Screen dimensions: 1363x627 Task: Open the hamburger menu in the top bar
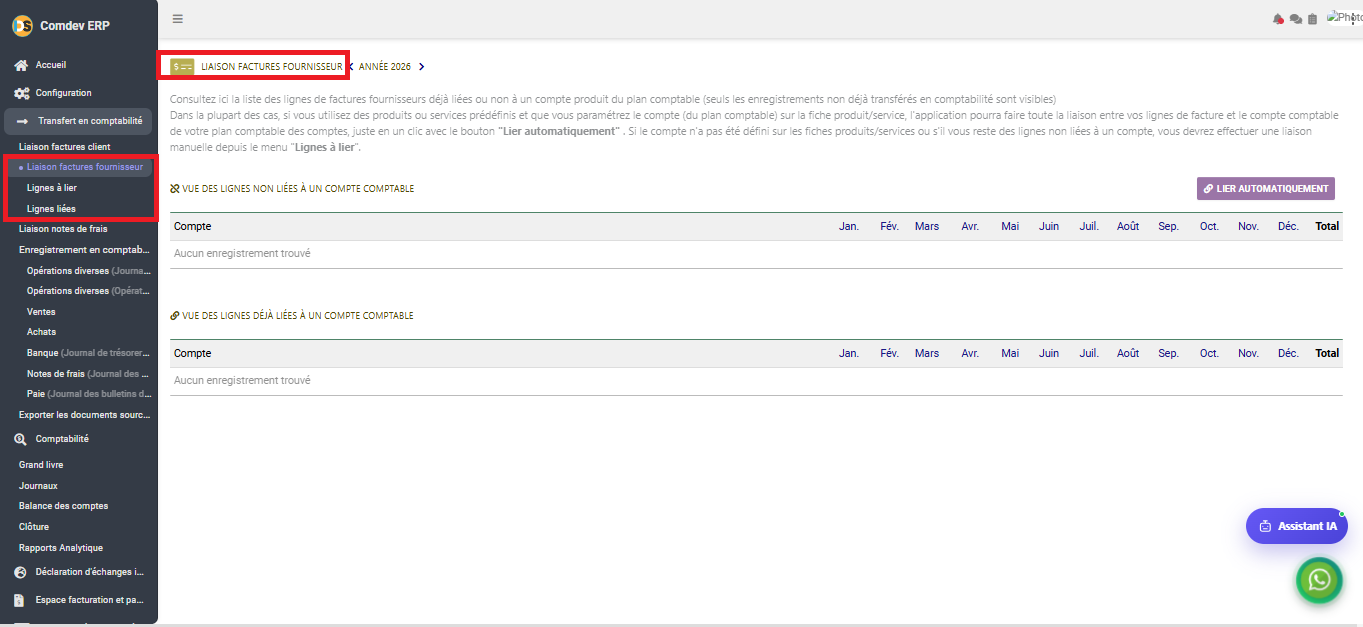pos(178,18)
